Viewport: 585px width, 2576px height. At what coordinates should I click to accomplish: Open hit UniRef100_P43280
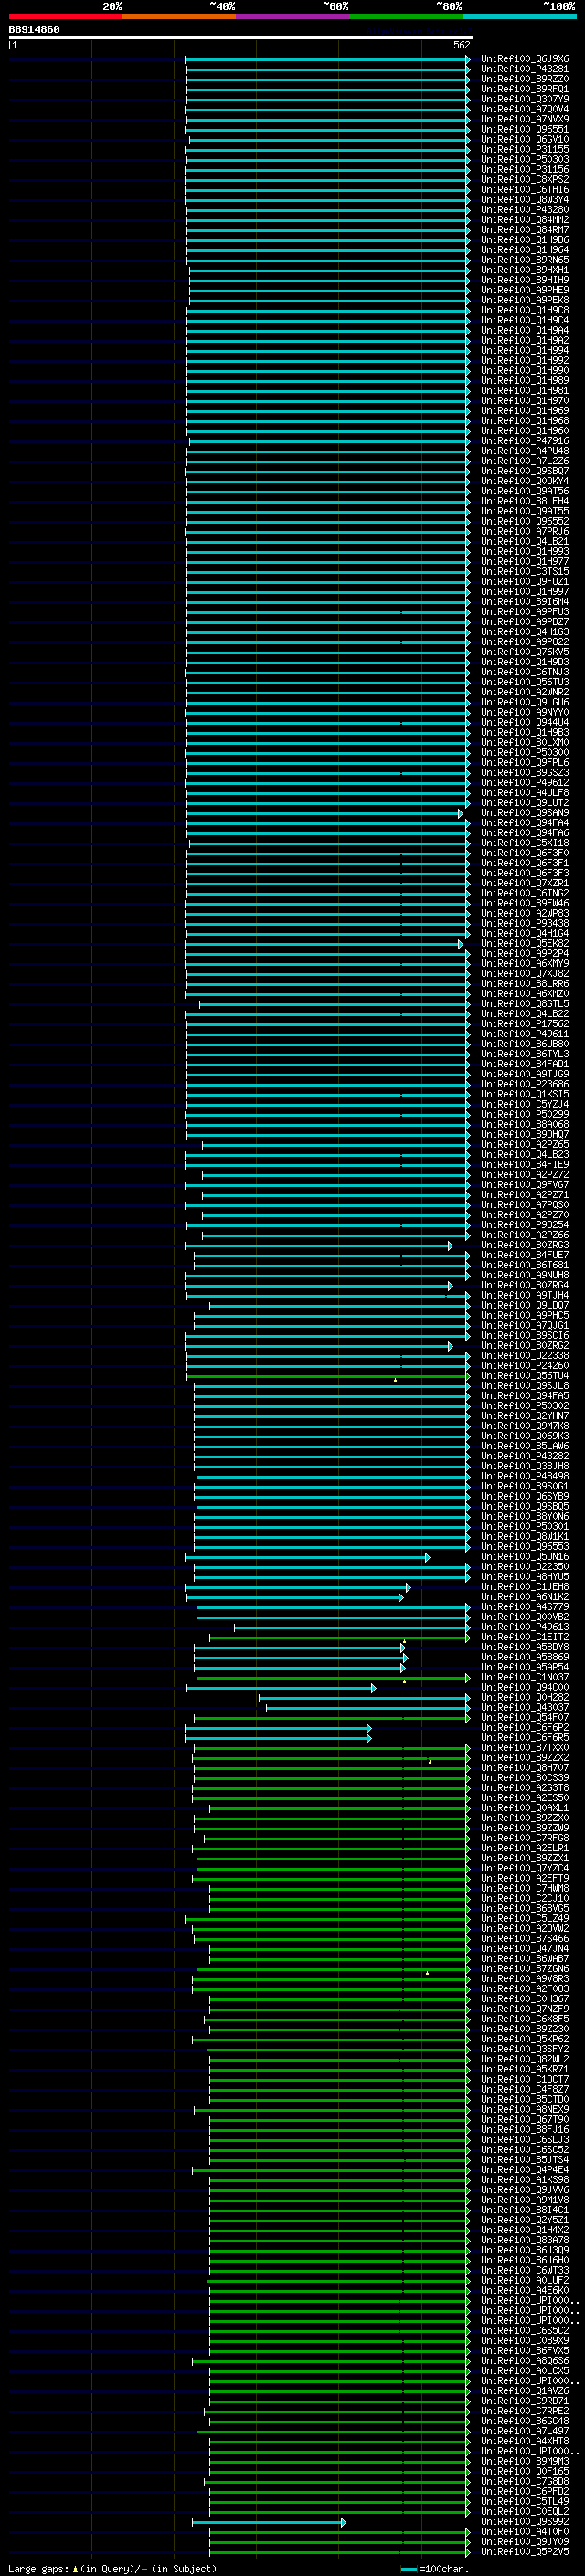coord(525,210)
